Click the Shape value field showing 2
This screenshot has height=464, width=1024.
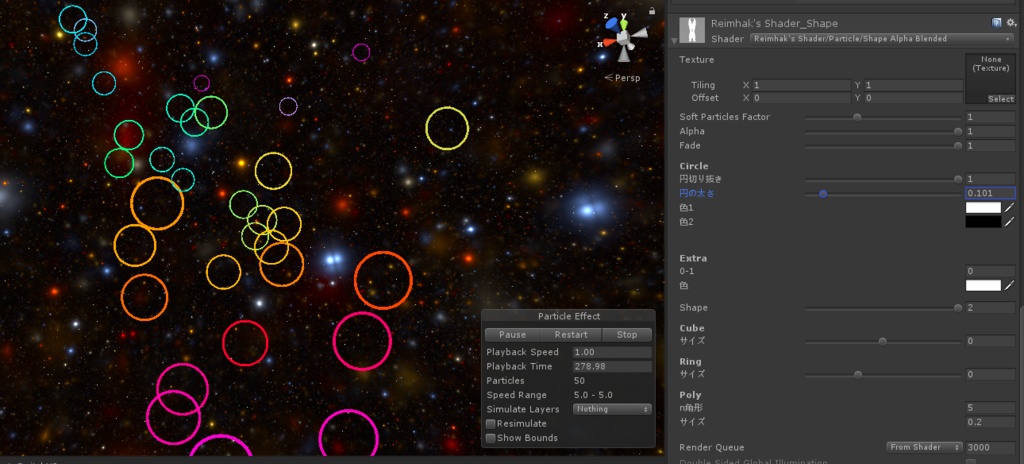click(991, 308)
